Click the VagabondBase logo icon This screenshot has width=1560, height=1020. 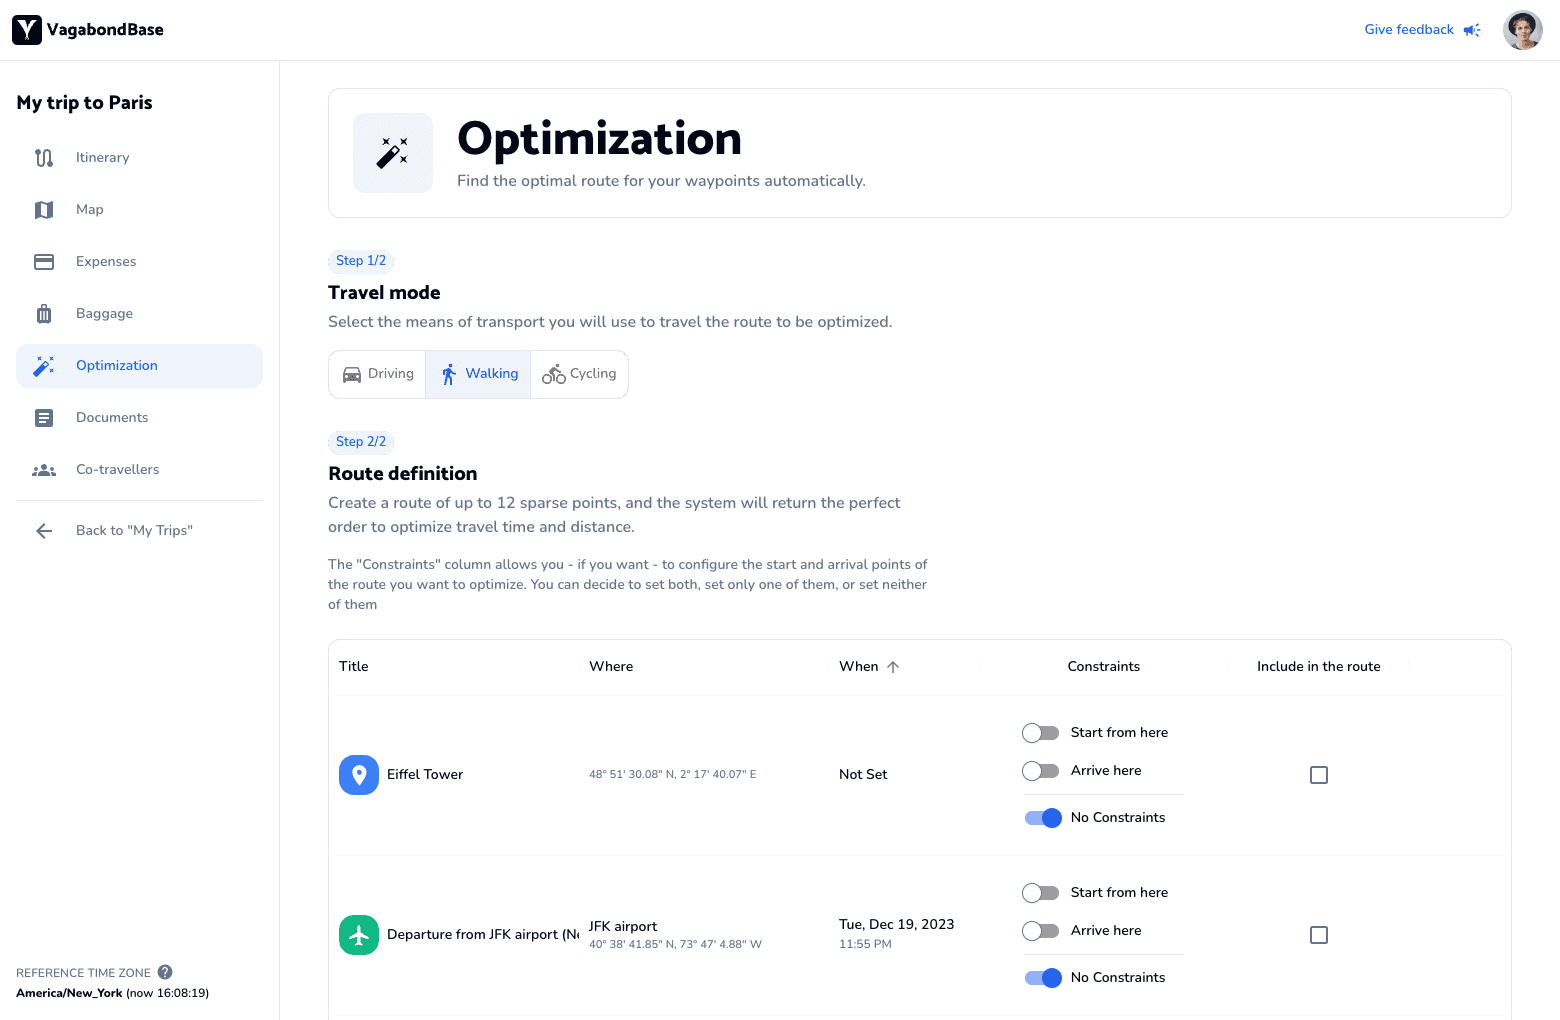27,30
